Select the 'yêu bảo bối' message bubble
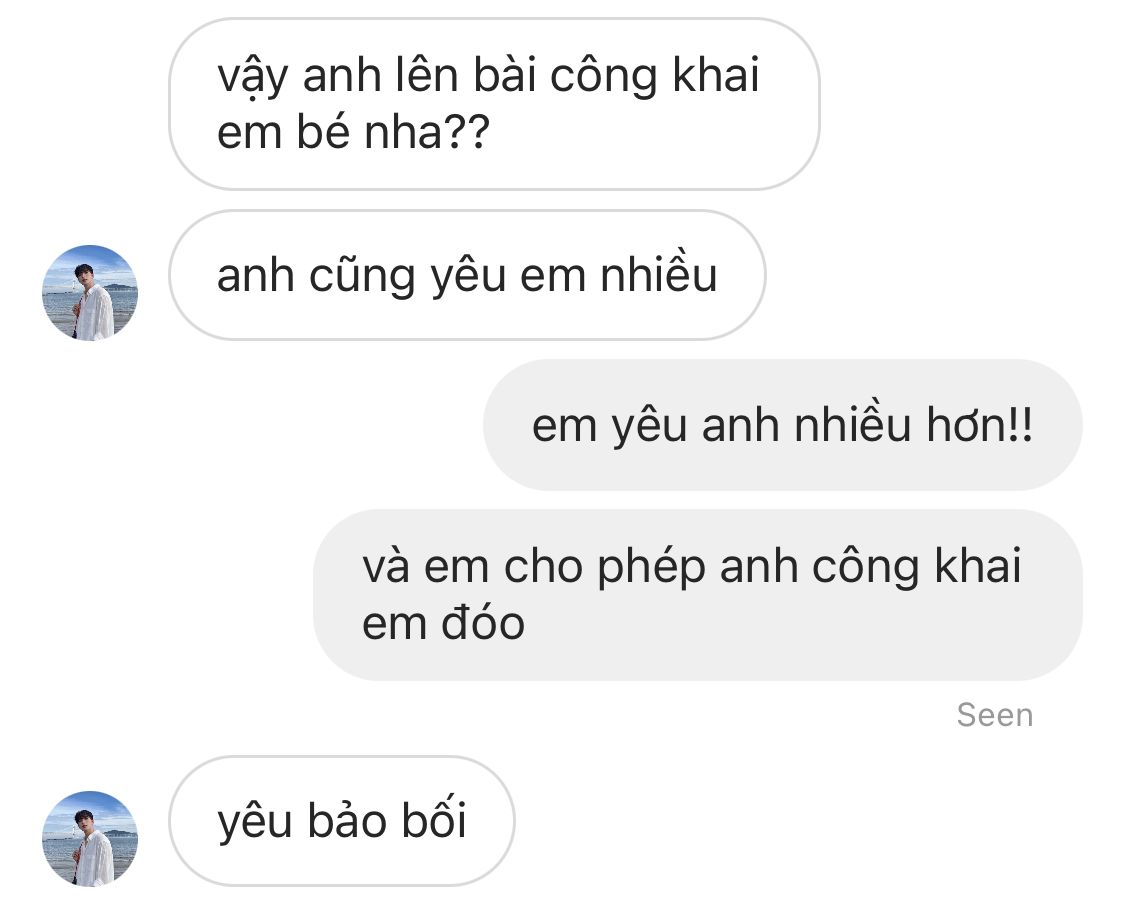The height and width of the screenshot is (920, 1125). tap(342, 821)
